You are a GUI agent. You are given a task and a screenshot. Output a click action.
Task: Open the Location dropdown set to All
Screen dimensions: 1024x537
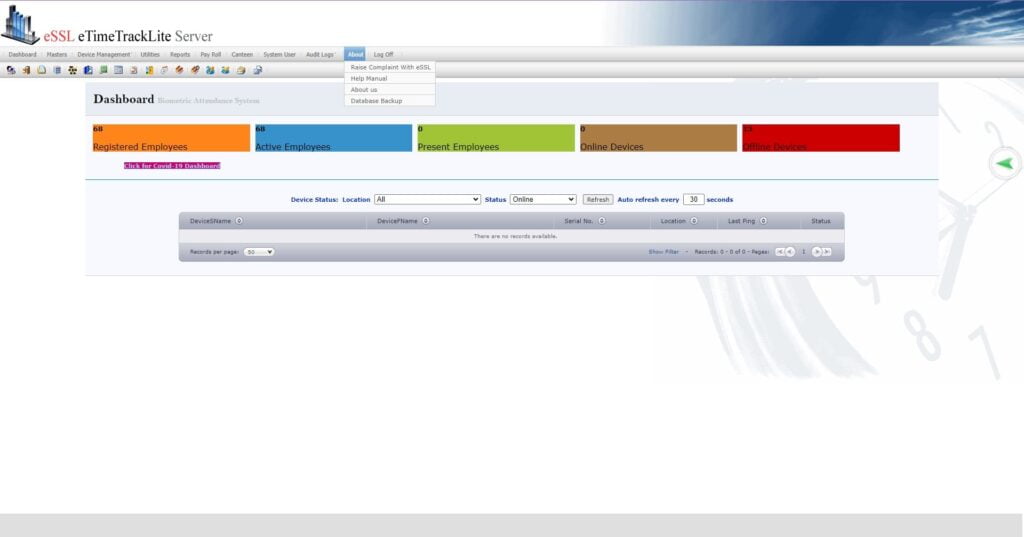coord(427,199)
